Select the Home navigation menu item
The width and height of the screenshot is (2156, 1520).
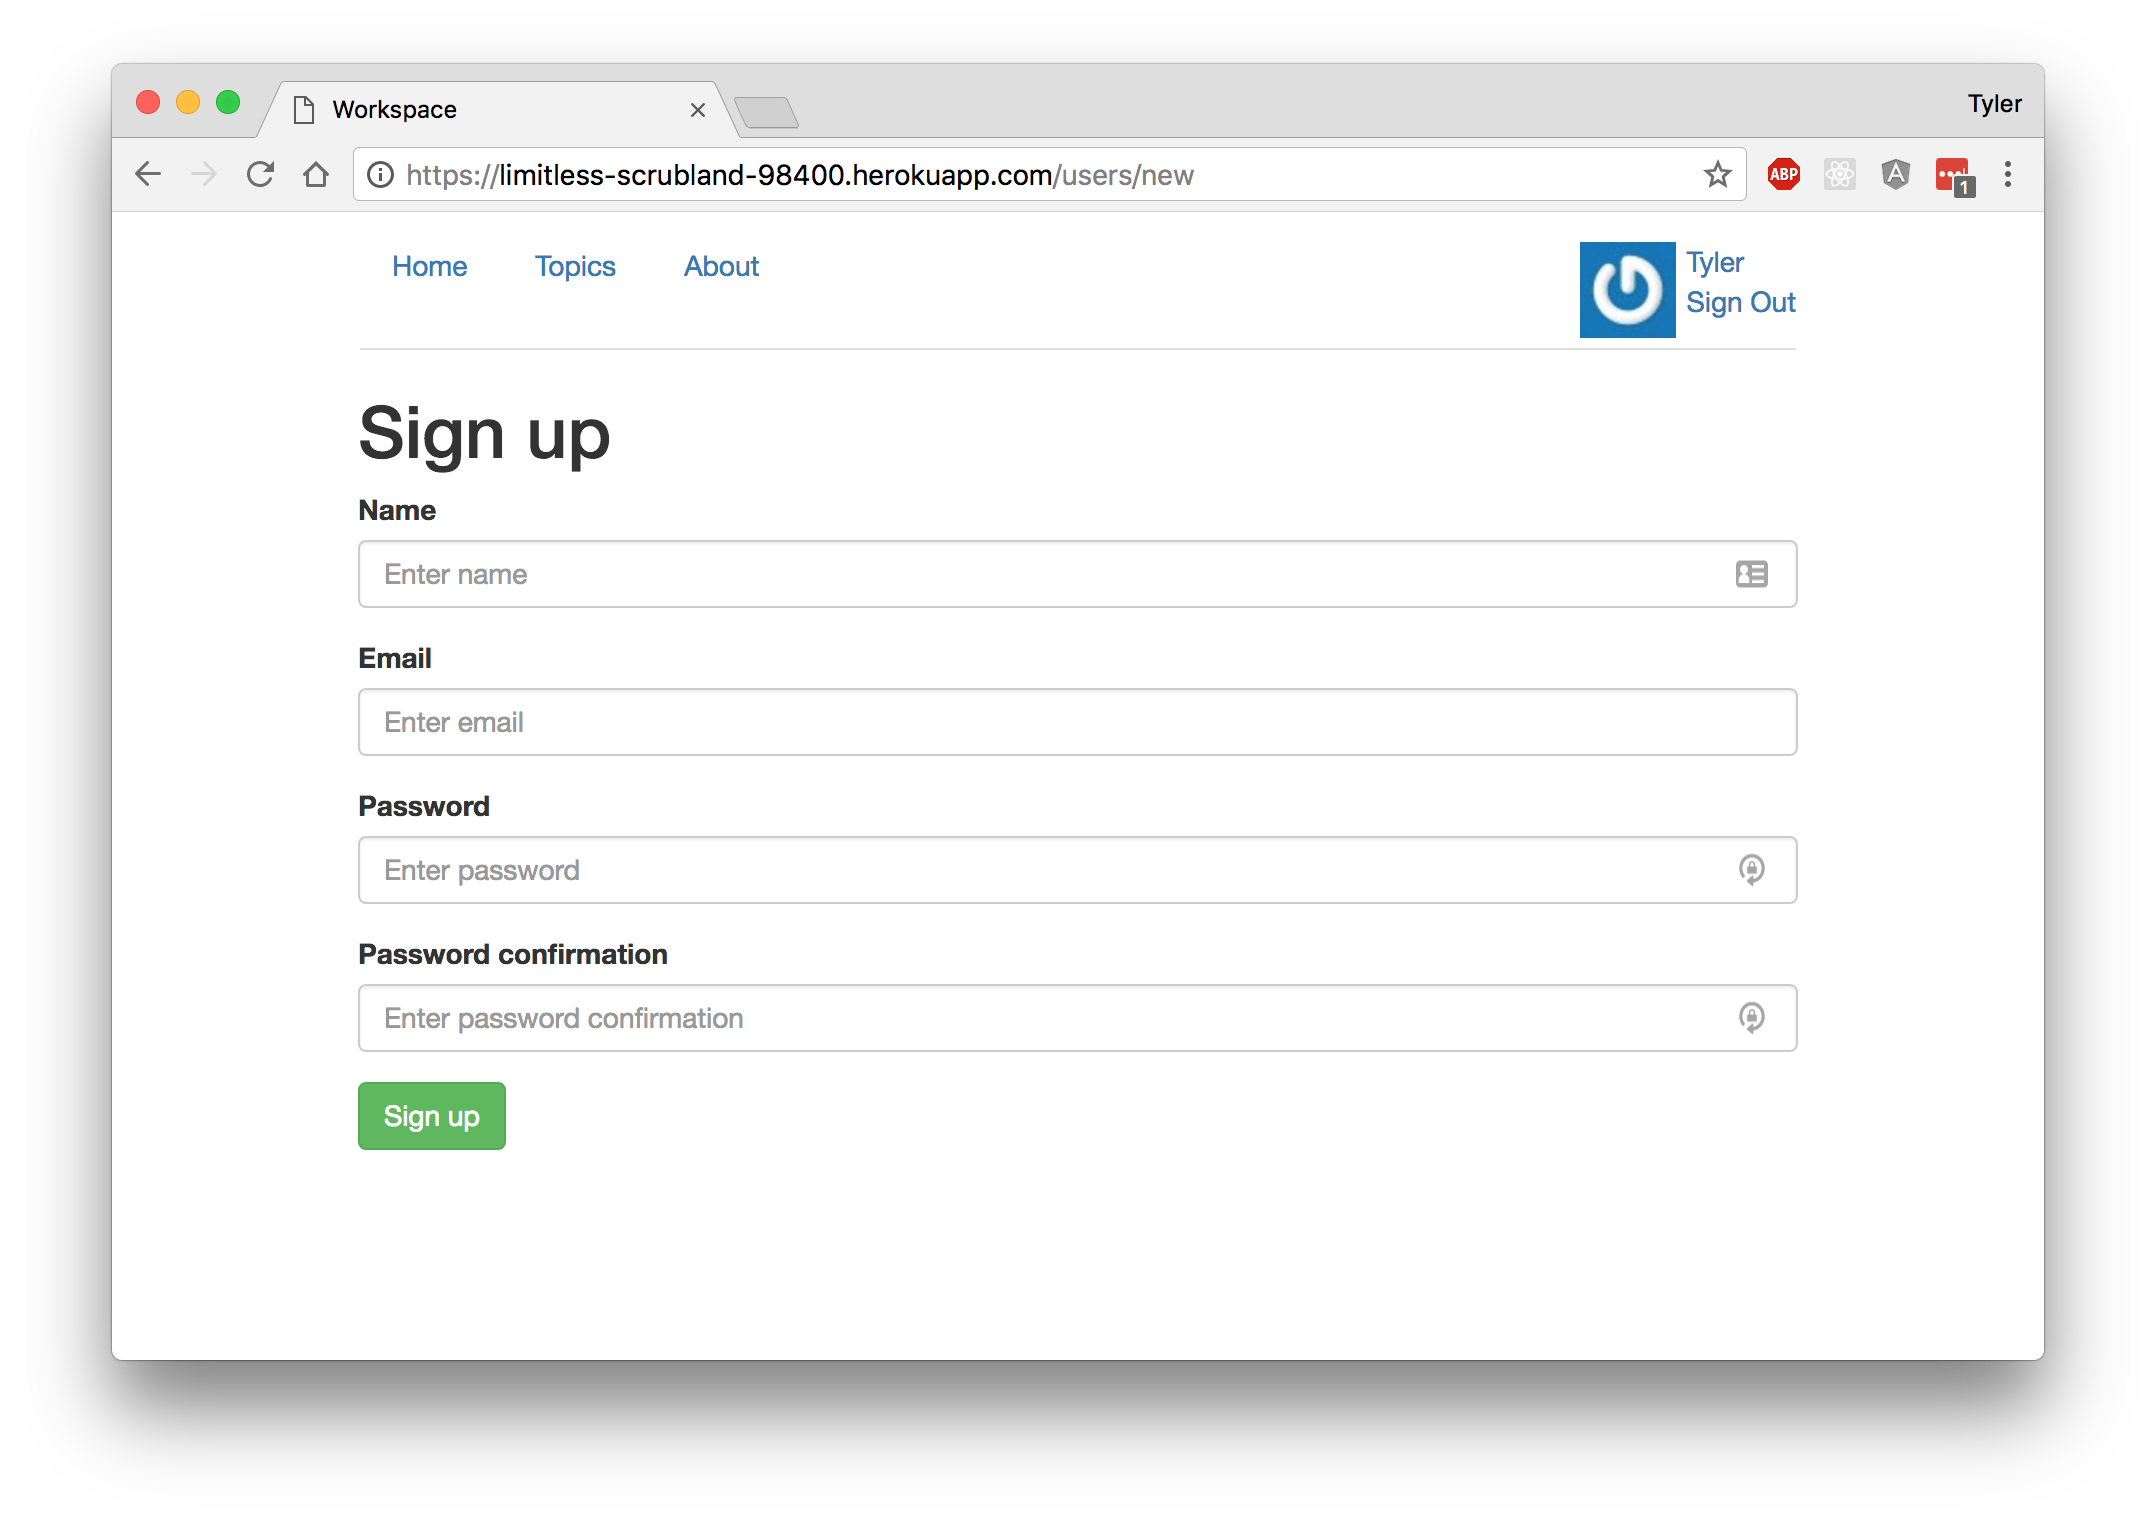click(x=429, y=266)
